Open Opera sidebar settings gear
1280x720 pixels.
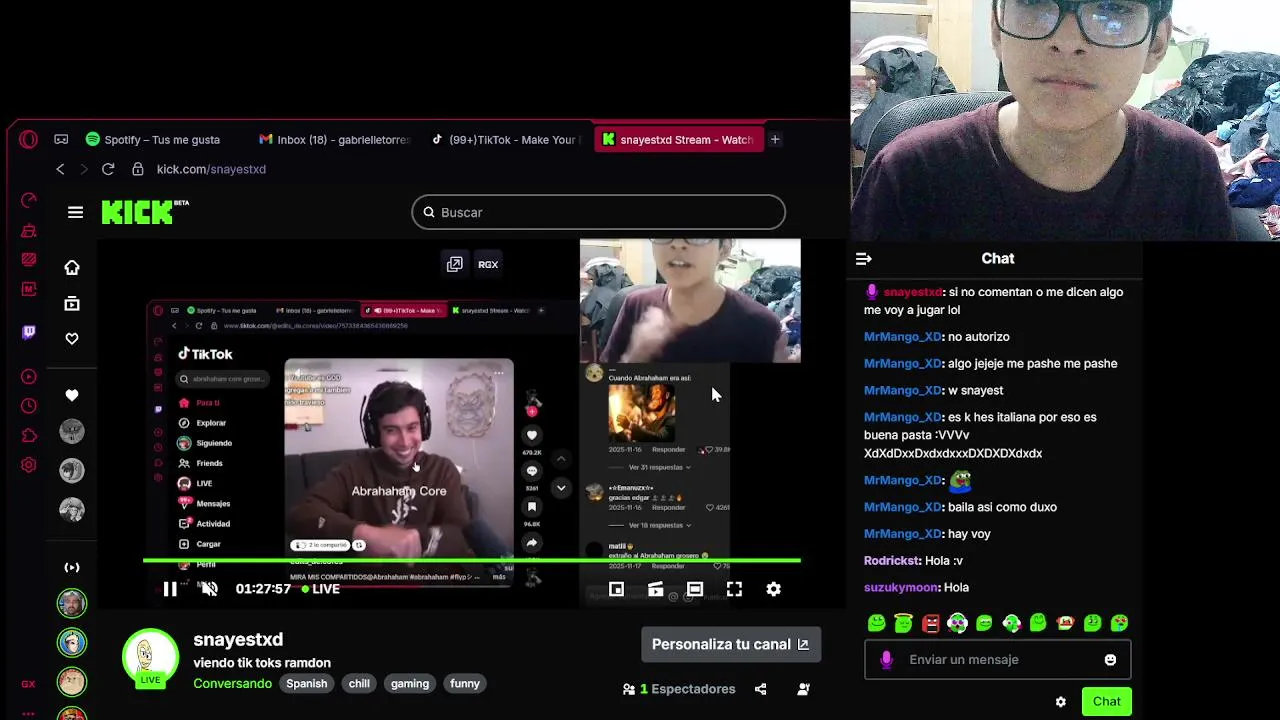click(29, 465)
